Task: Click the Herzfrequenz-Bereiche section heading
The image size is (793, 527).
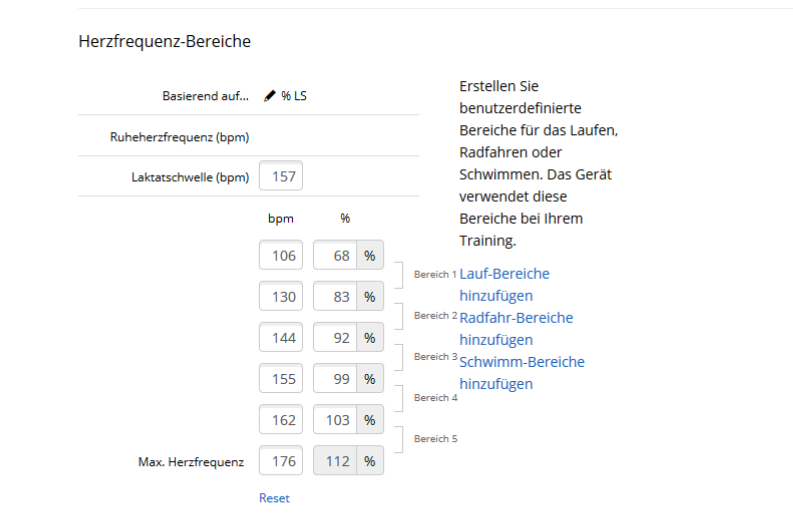Action: pyautogui.click(x=164, y=42)
